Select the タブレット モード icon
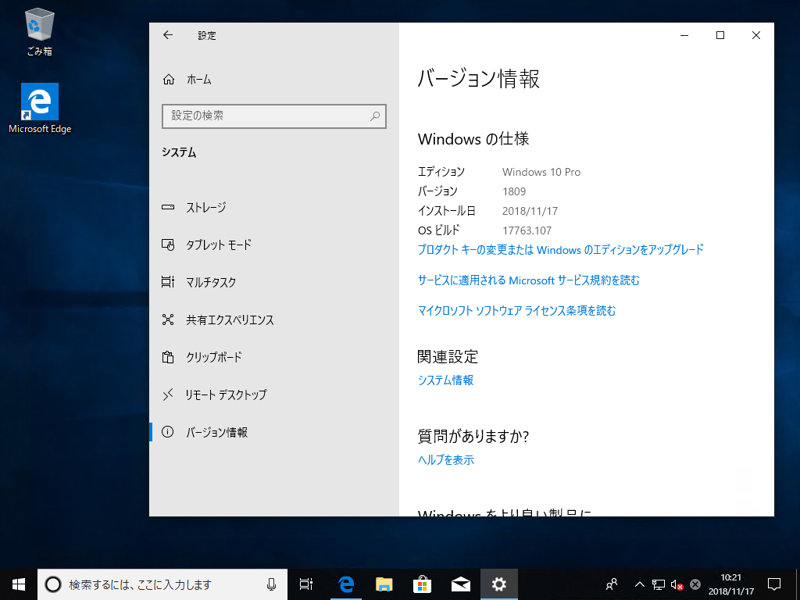The image size is (800, 600). tap(168, 244)
